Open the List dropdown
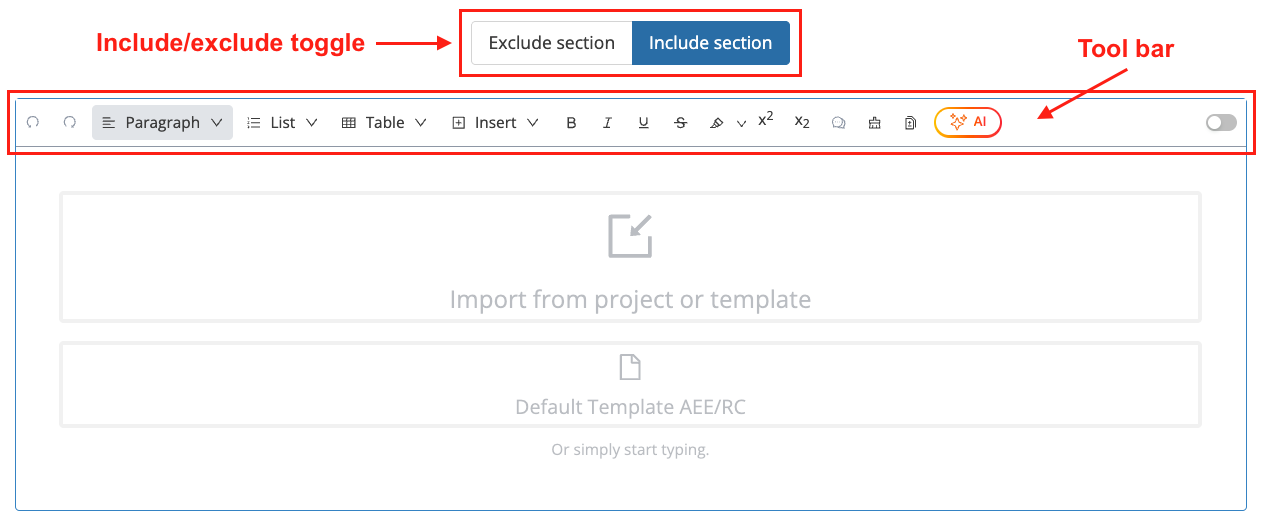1276x524 pixels. point(282,122)
